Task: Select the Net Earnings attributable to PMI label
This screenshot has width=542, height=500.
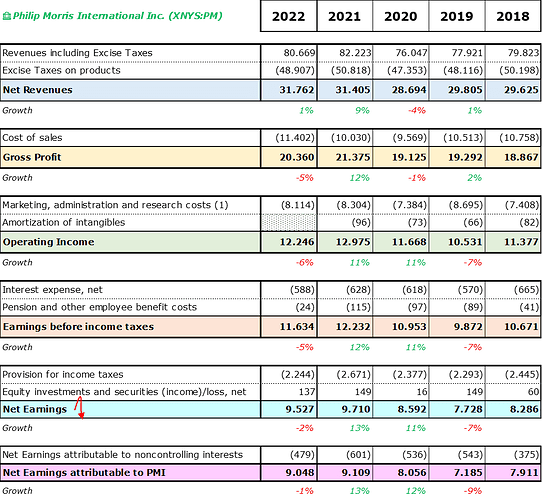Action: point(84,473)
